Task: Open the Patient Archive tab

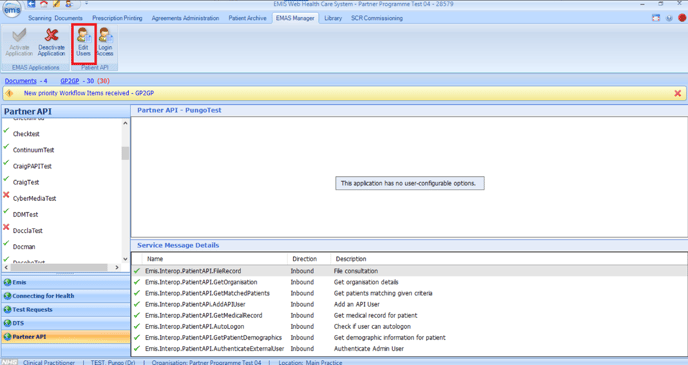Action: [247, 18]
